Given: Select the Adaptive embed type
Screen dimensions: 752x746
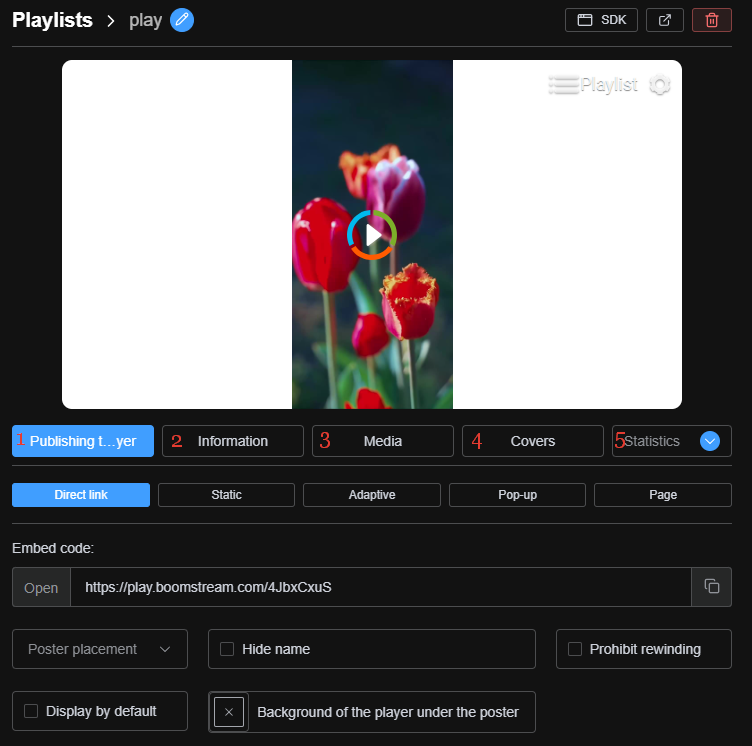Looking at the screenshot, I should pyautogui.click(x=372, y=495).
